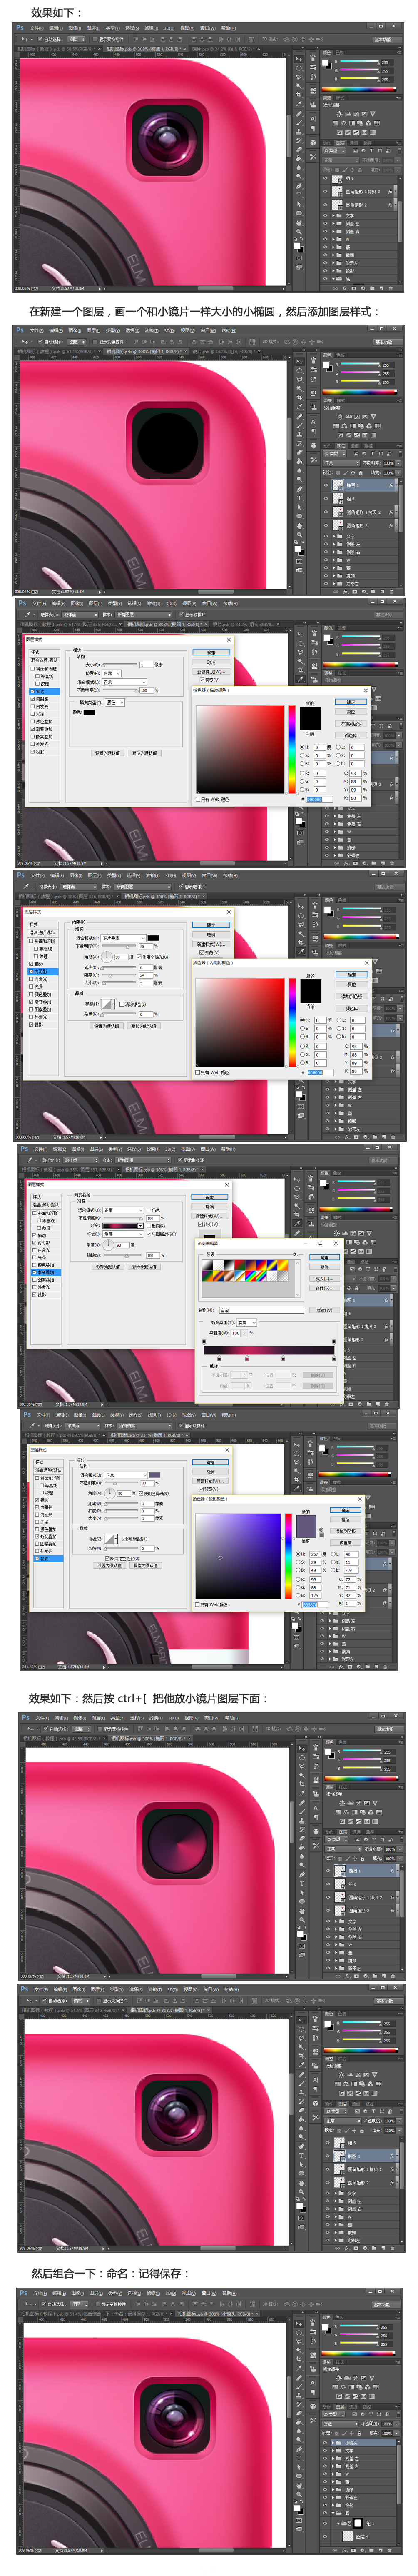Click the angle dial in the Gradient Overlay dialog
The image size is (418, 2576).
click(x=107, y=1245)
